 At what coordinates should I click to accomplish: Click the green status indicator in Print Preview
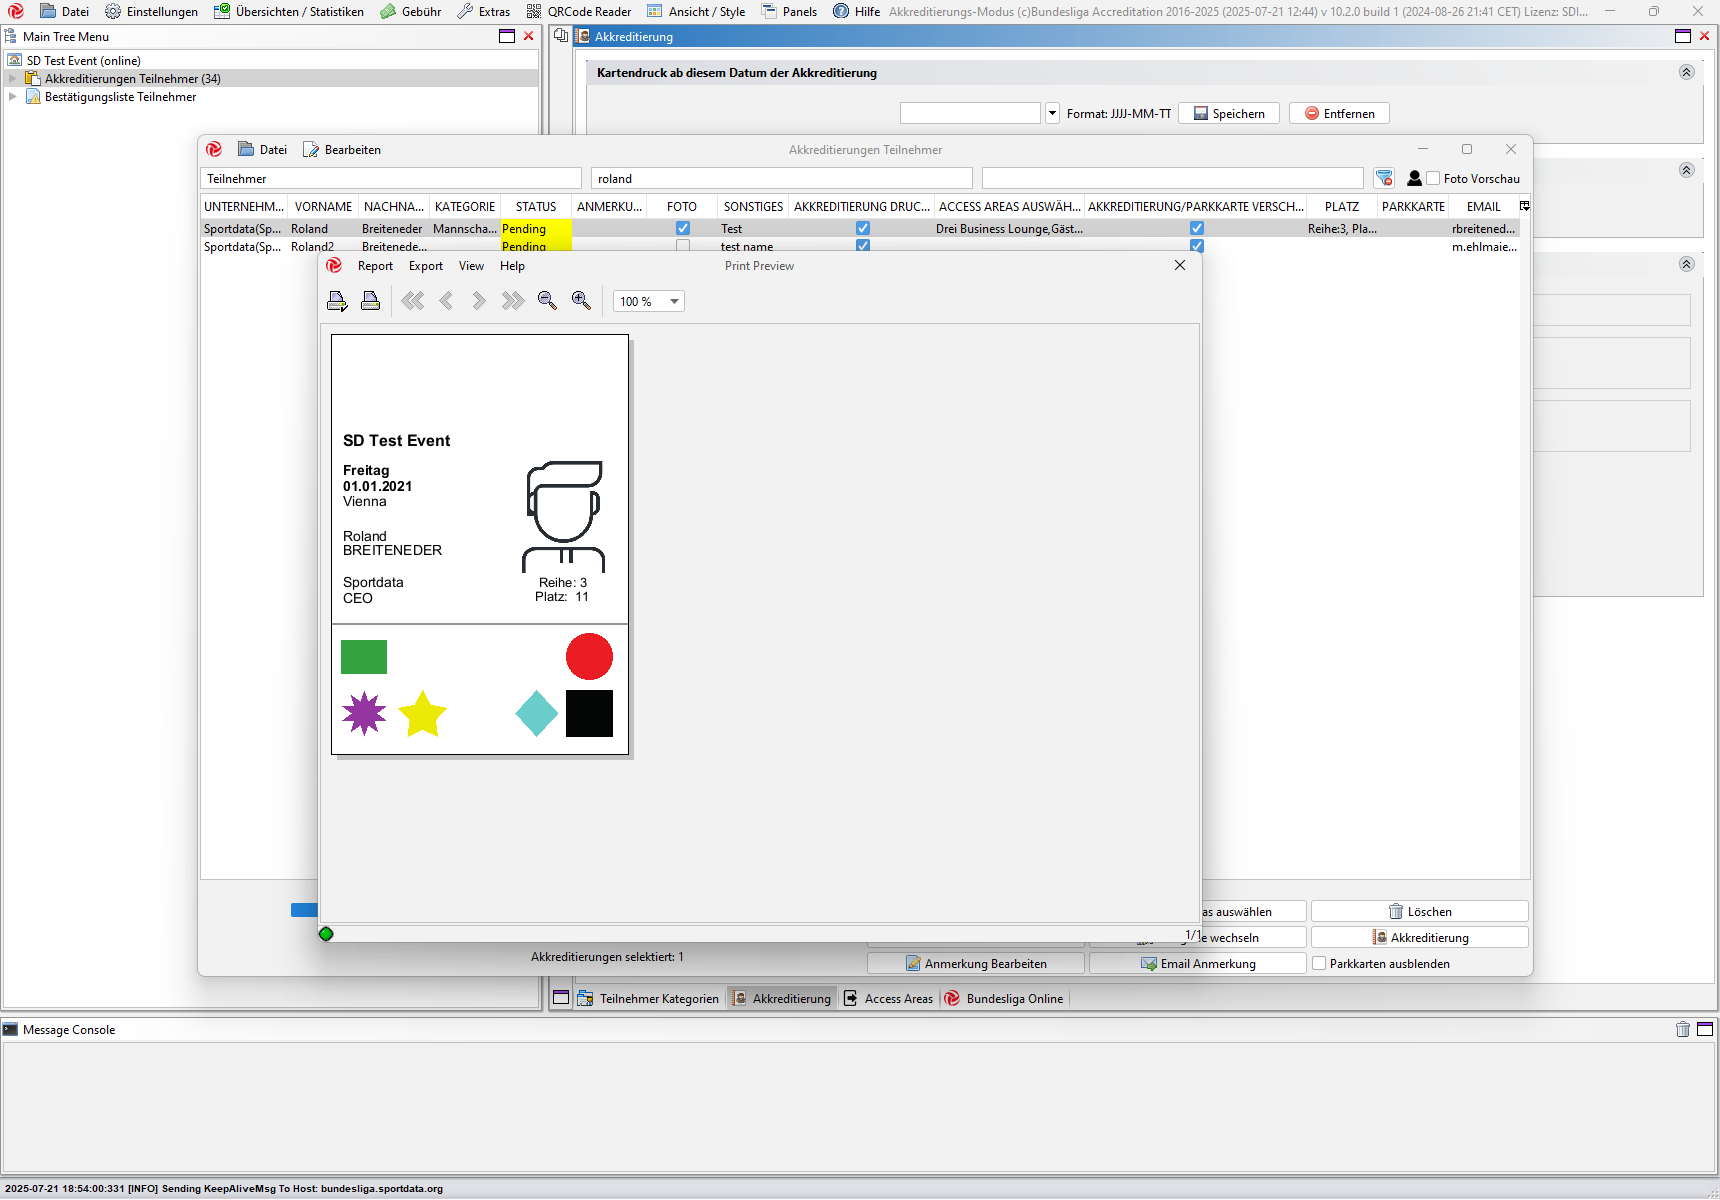click(326, 934)
